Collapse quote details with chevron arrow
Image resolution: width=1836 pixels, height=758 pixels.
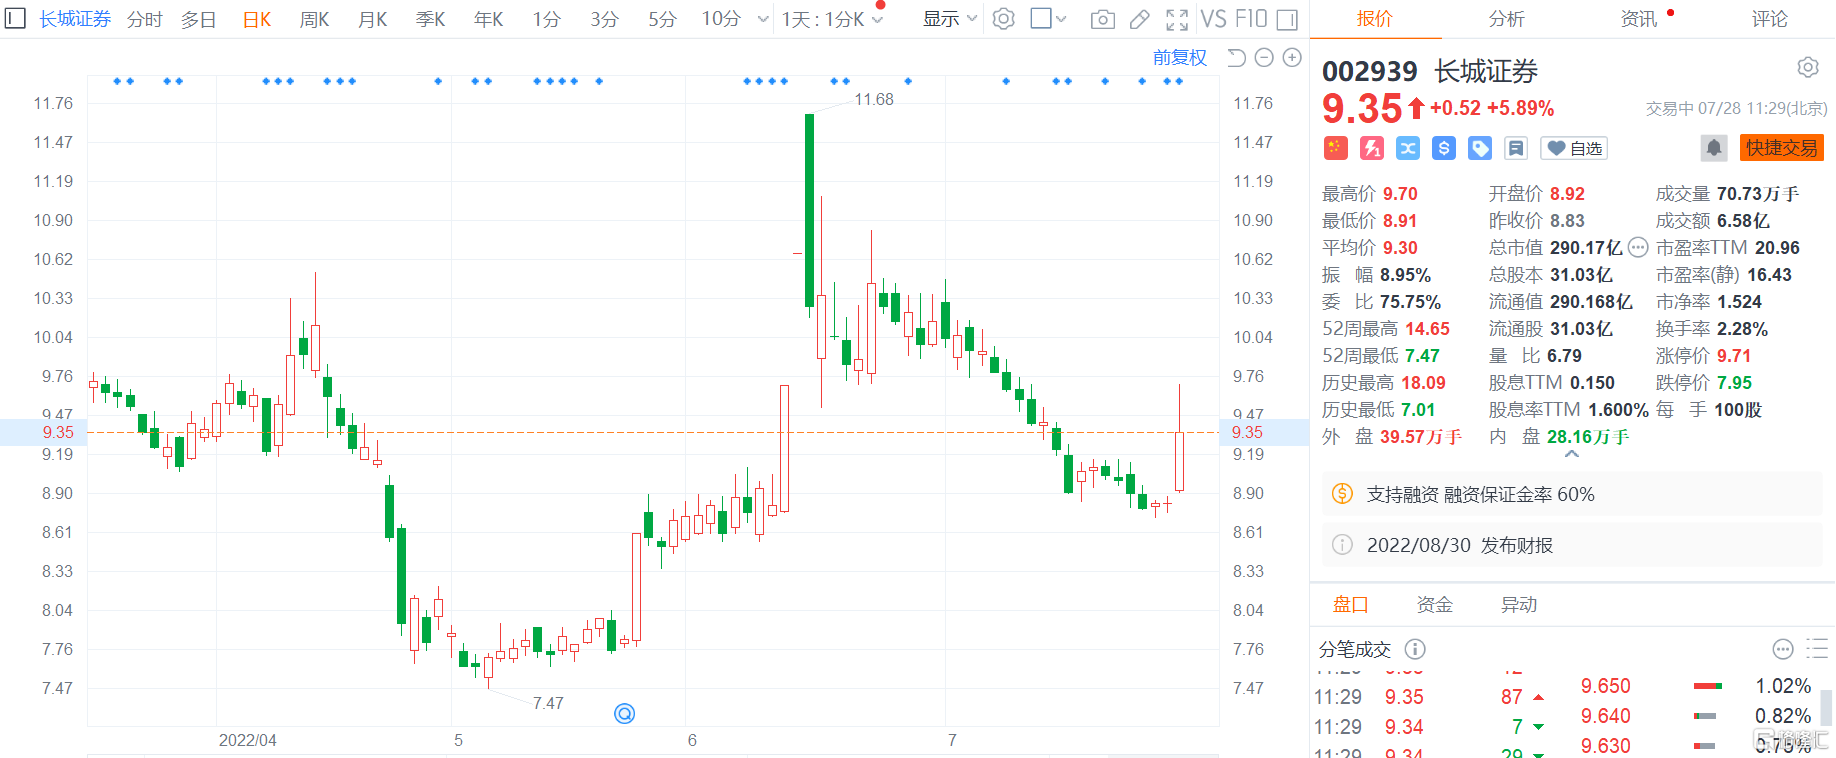[x=1572, y=454]
